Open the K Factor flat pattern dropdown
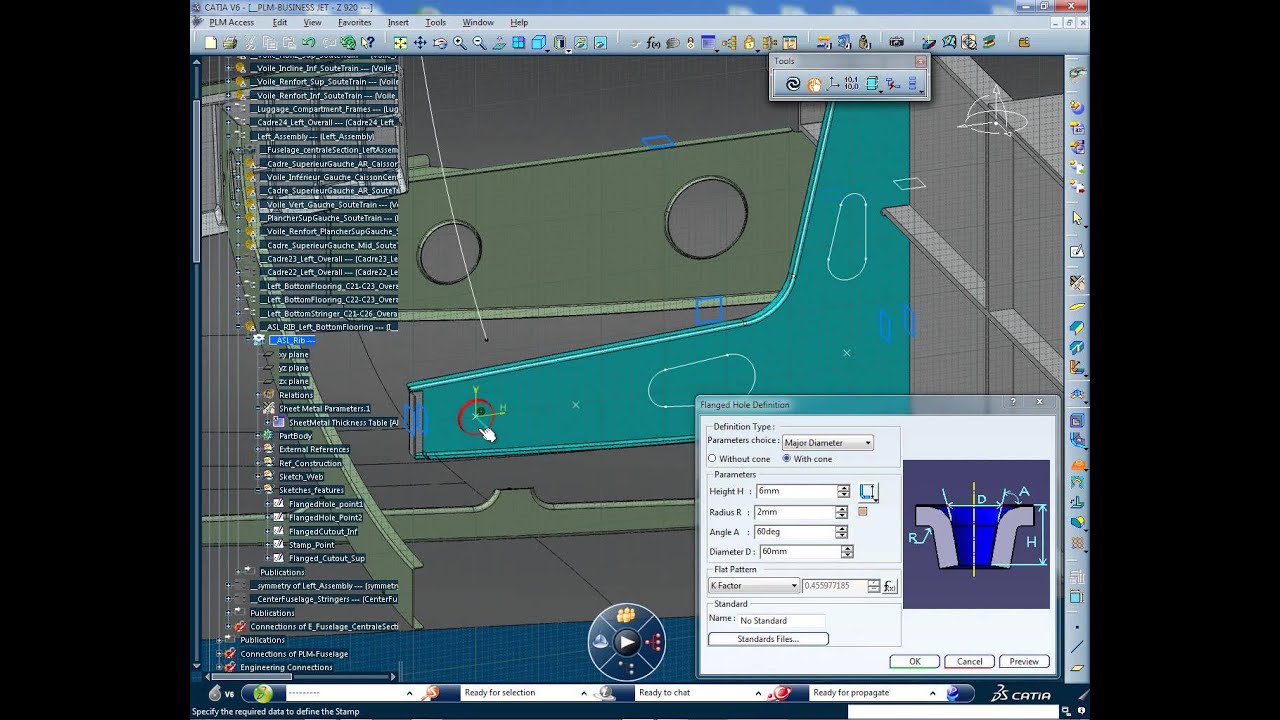The width and height of the screenshot is (1280, 720). coord(754,586)
